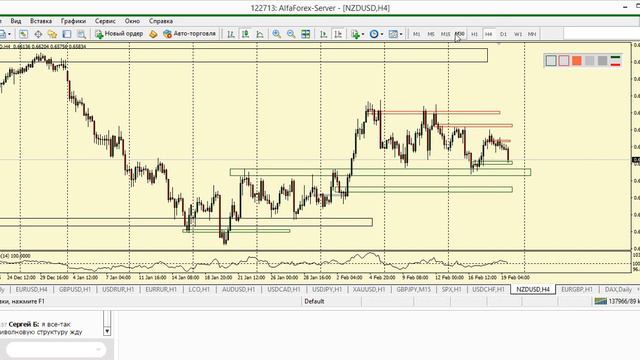Viewport: 640px width, 360px height.
Task: Select M1 timeframe
Action: point(416,34)
